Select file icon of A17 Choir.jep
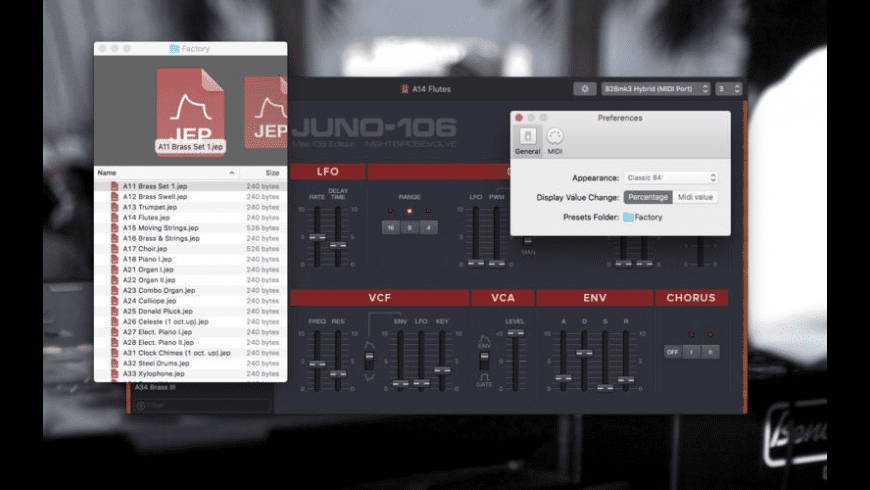870x490 pixels. (115, 249)
